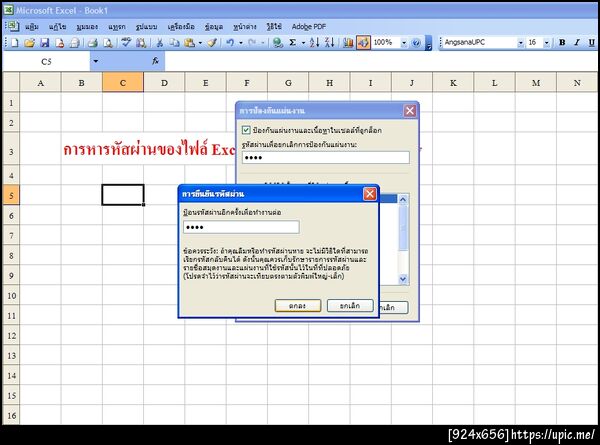Apply bold formatting with B
600x445 pixels.
coord(562,42)
